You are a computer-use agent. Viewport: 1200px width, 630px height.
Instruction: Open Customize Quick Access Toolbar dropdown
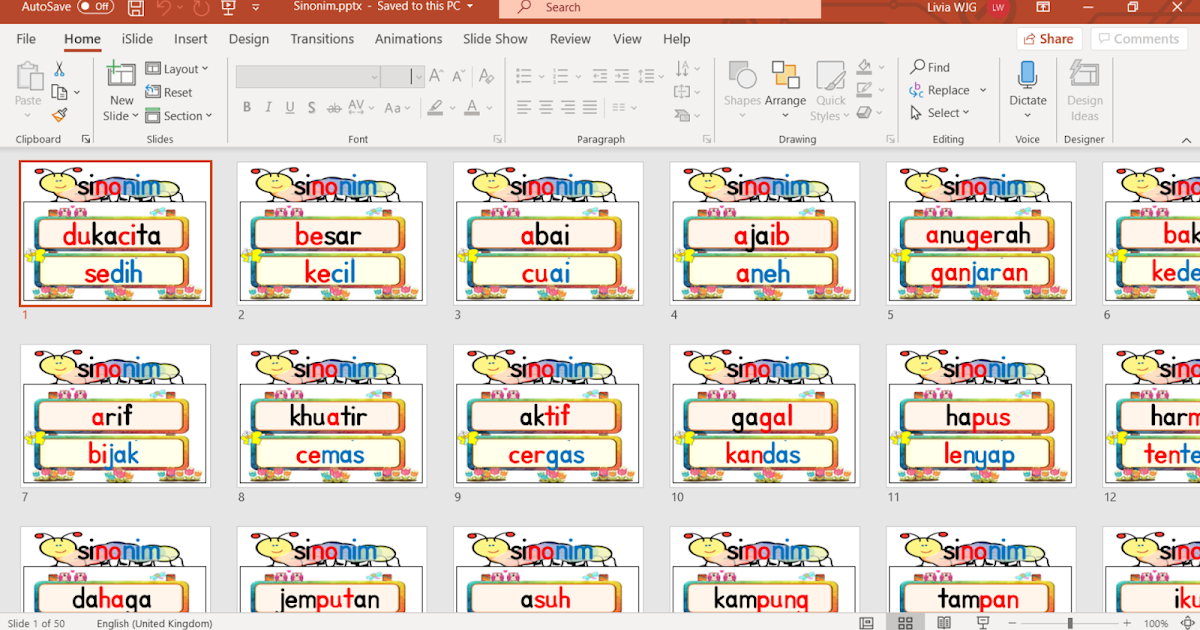point(257,8)
